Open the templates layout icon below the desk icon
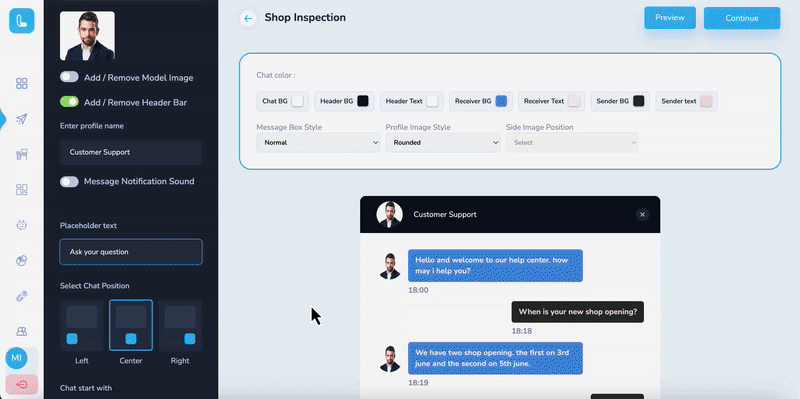This screenshot has height=399, width=800. coord(21,190)
